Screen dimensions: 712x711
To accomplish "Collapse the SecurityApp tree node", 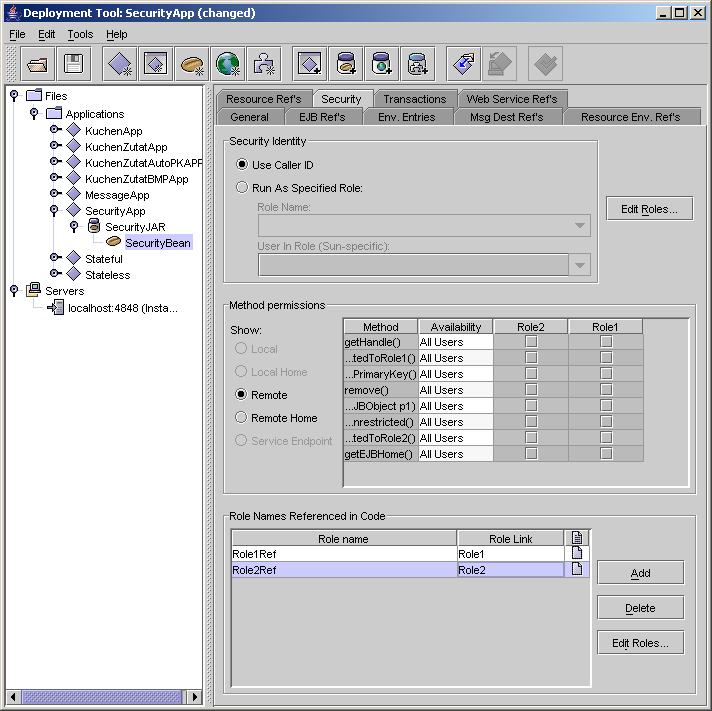I will point(54,210).
